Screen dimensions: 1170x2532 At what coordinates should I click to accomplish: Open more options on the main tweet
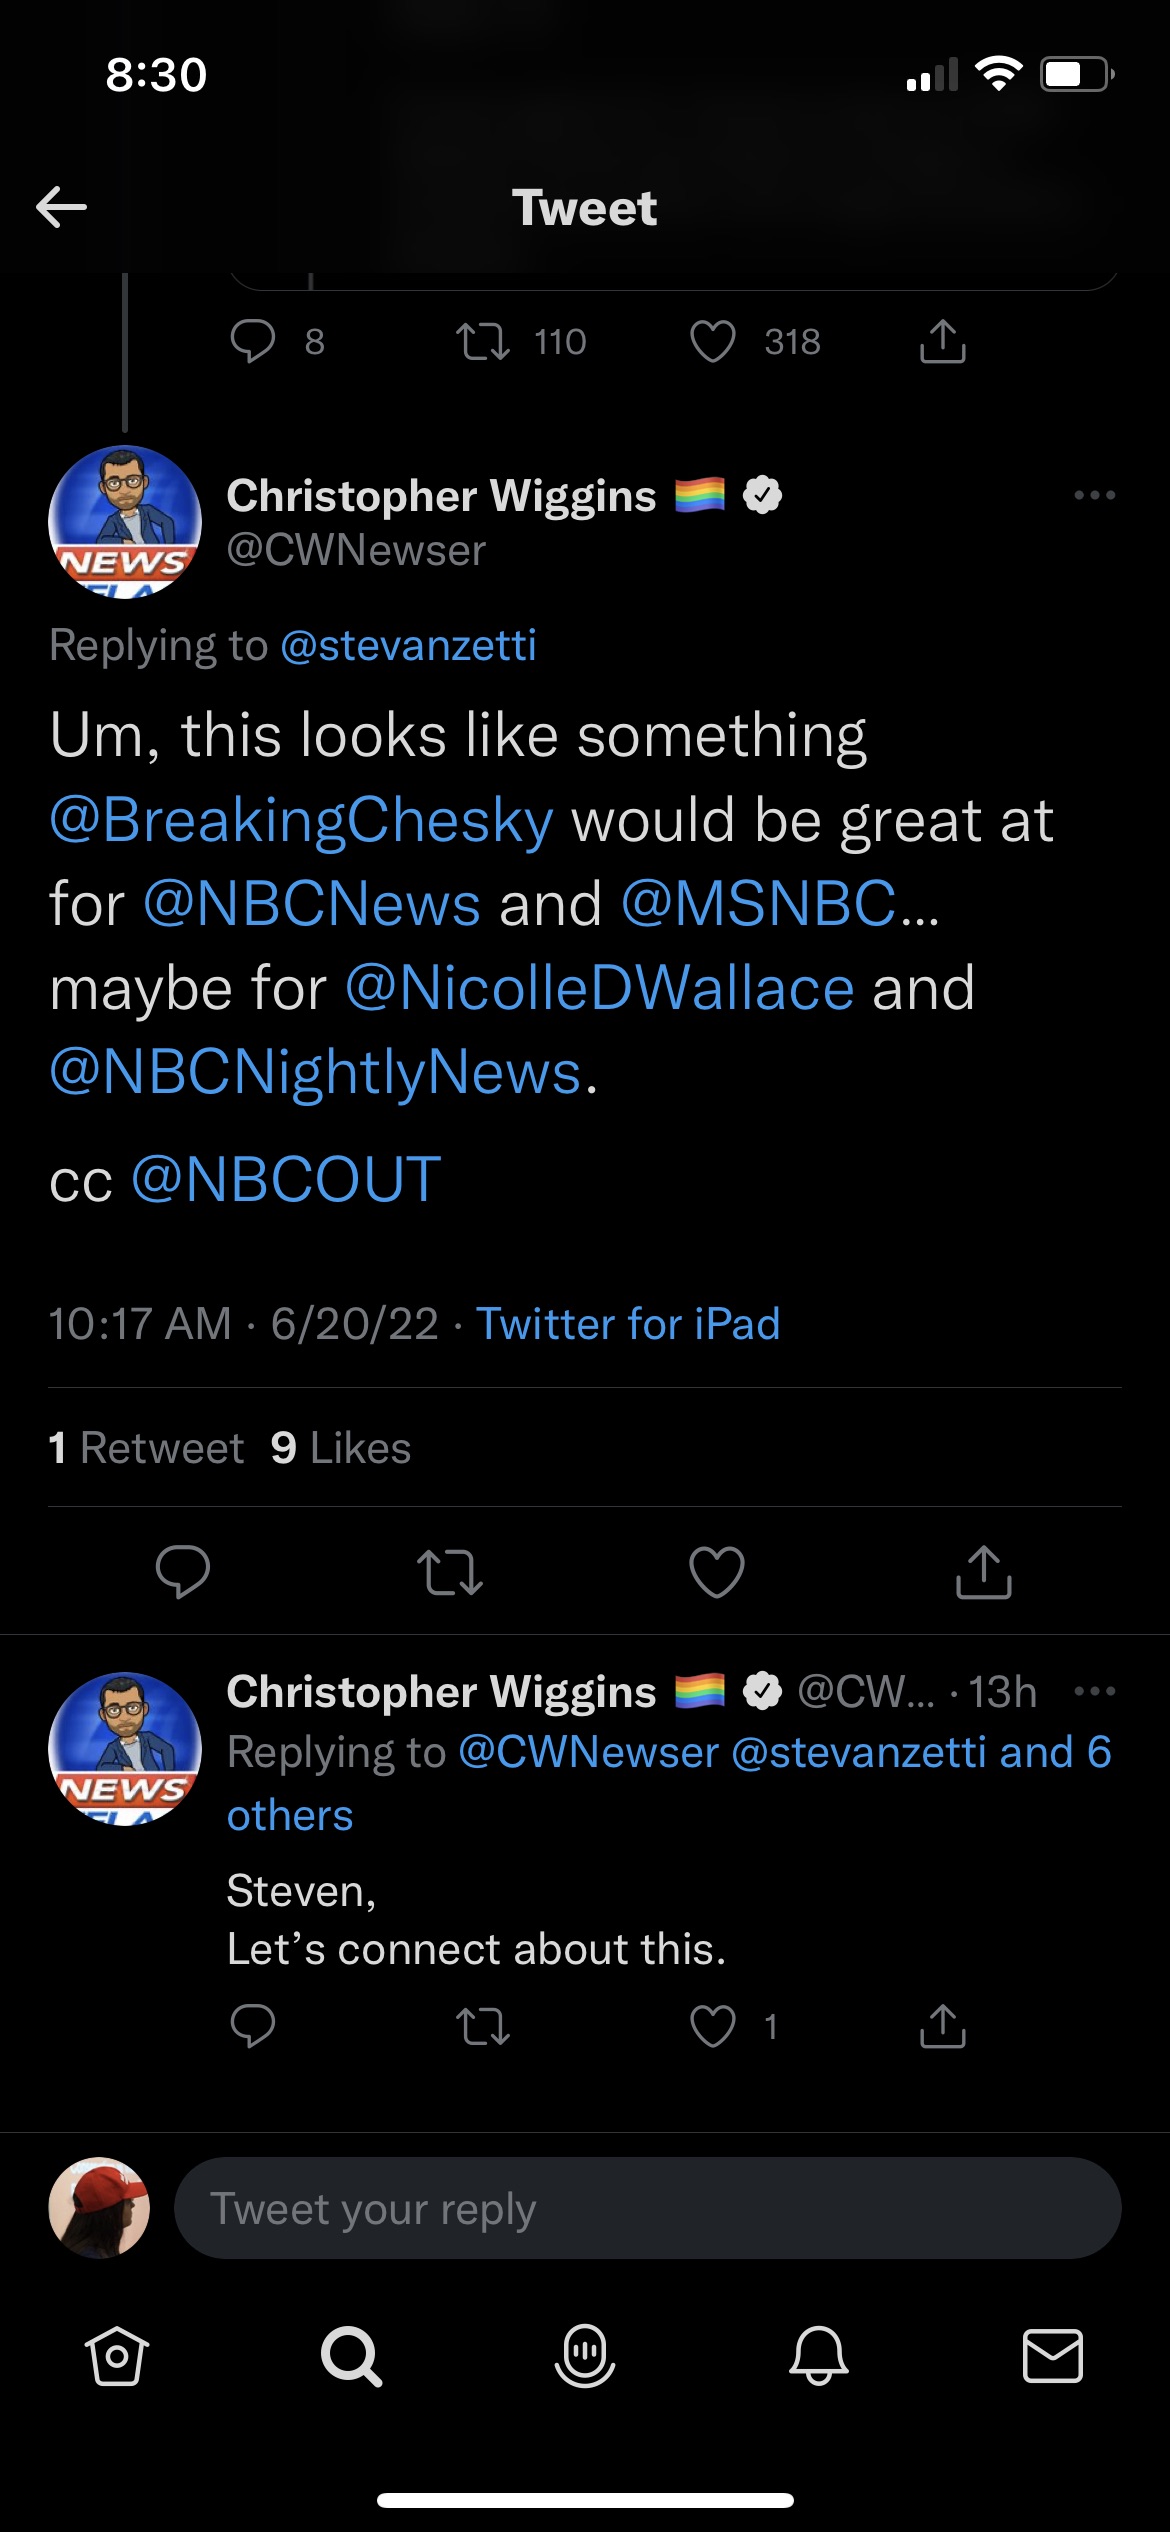coord(1094,495)
